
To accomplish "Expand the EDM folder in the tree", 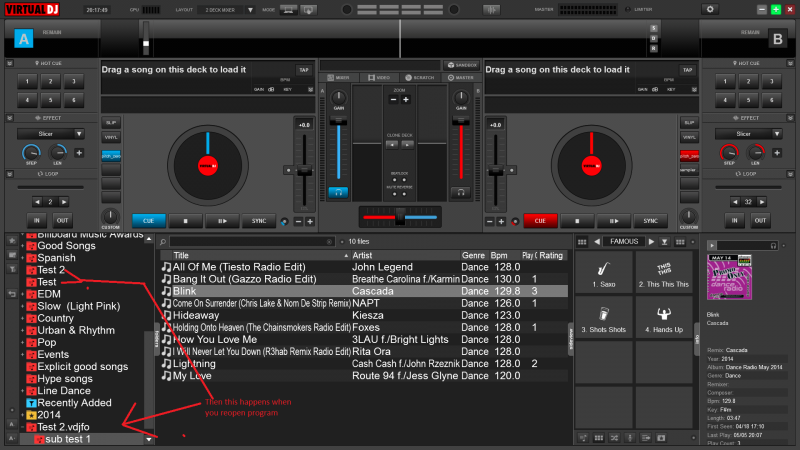I will pos(22,294).
